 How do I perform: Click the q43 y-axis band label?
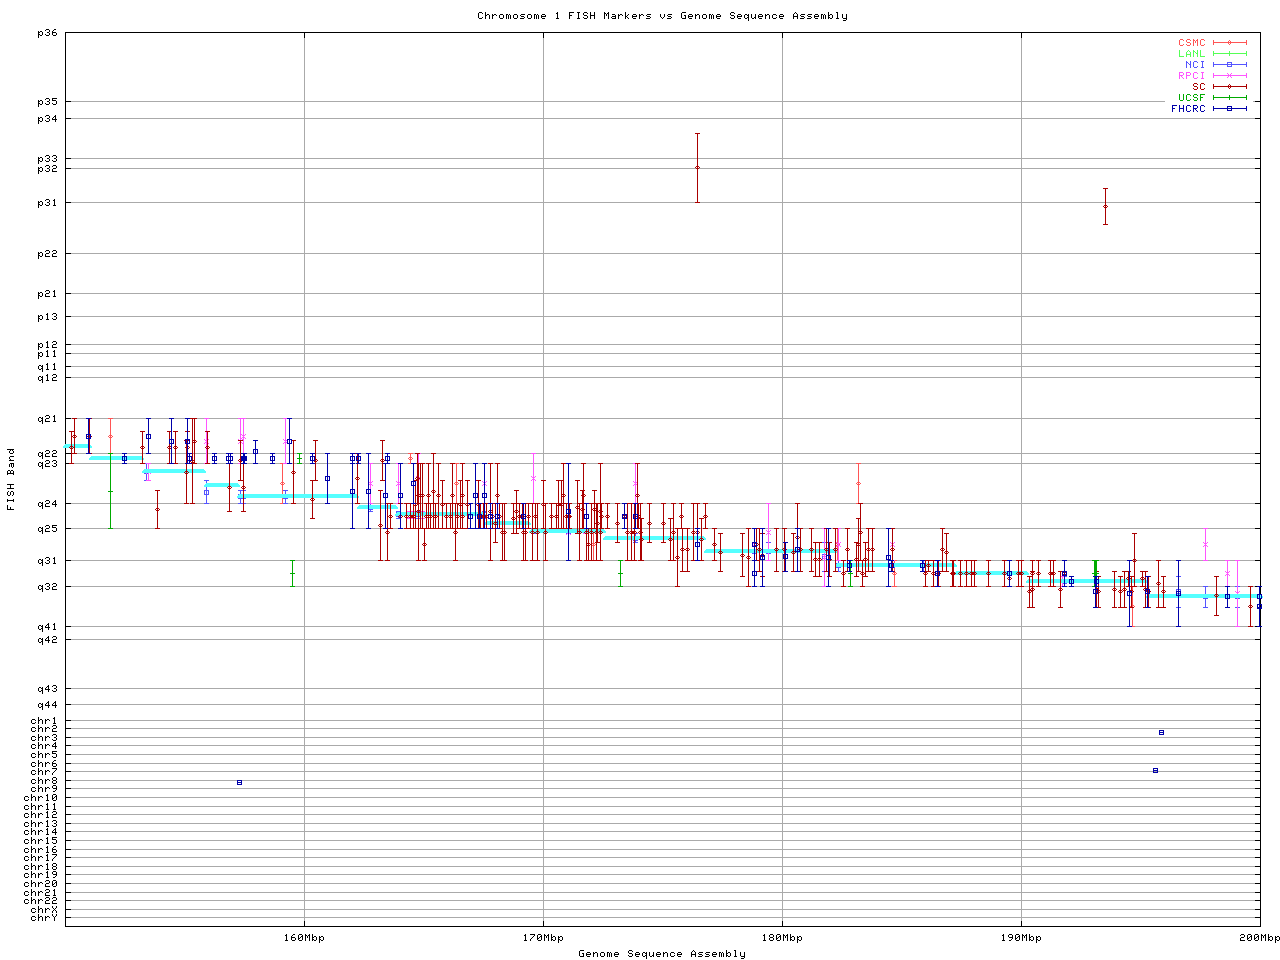click(47, 689)
